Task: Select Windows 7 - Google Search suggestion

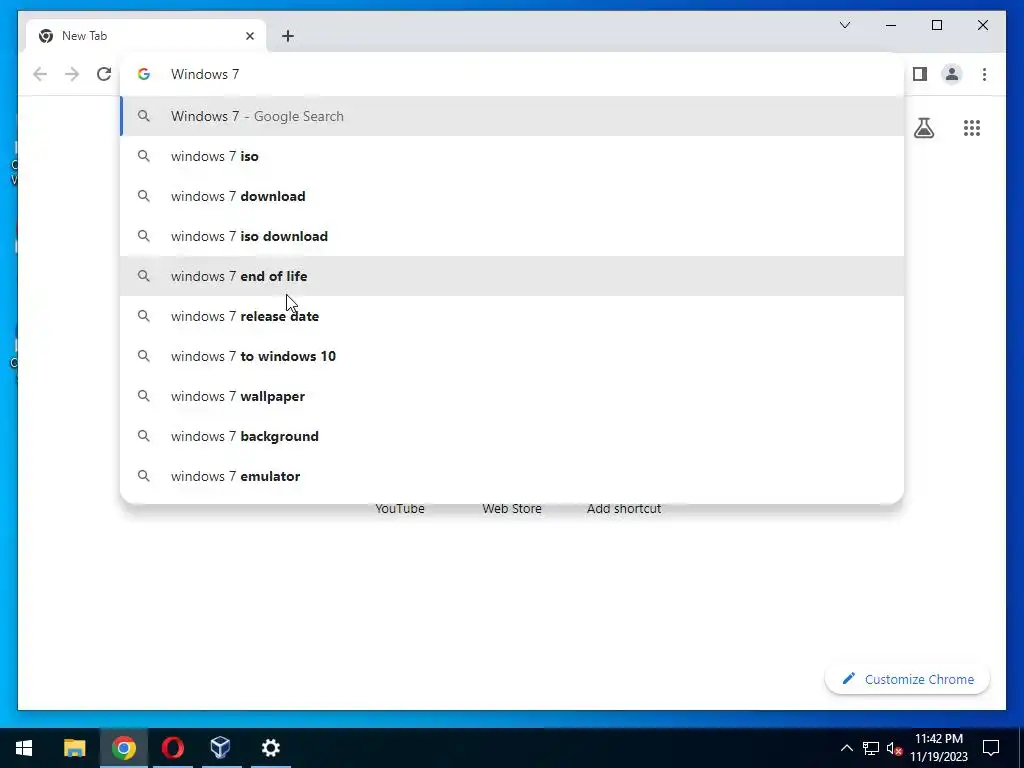Action: pos(512,116)
